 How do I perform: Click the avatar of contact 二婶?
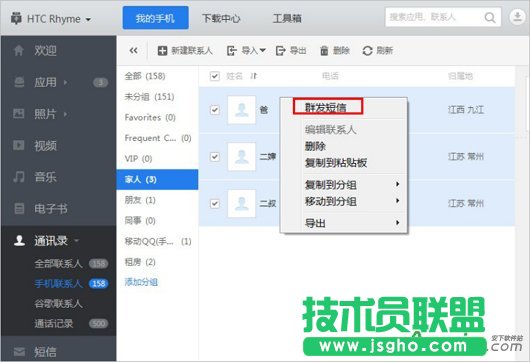click(x=241, y=157)
